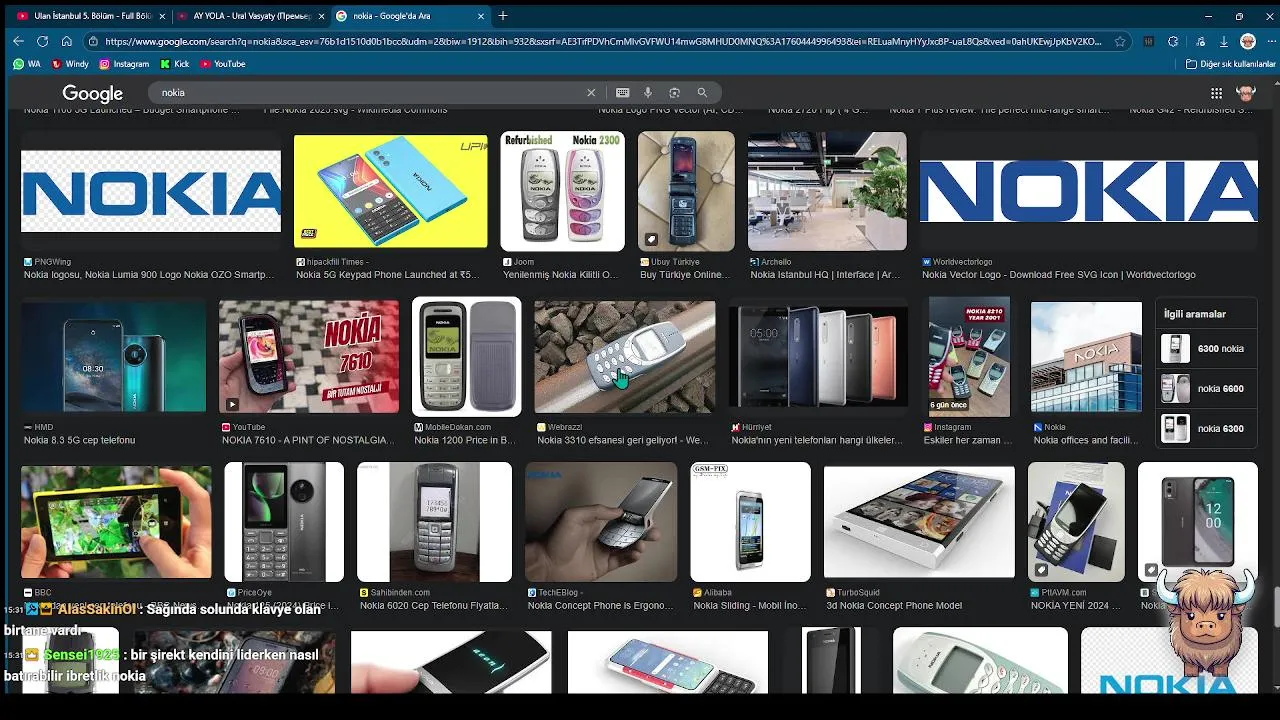This screenshot has width=1280, height=720.
Task: Open Nokia 8.3 5G HMD image
Action: pos(113,356)
